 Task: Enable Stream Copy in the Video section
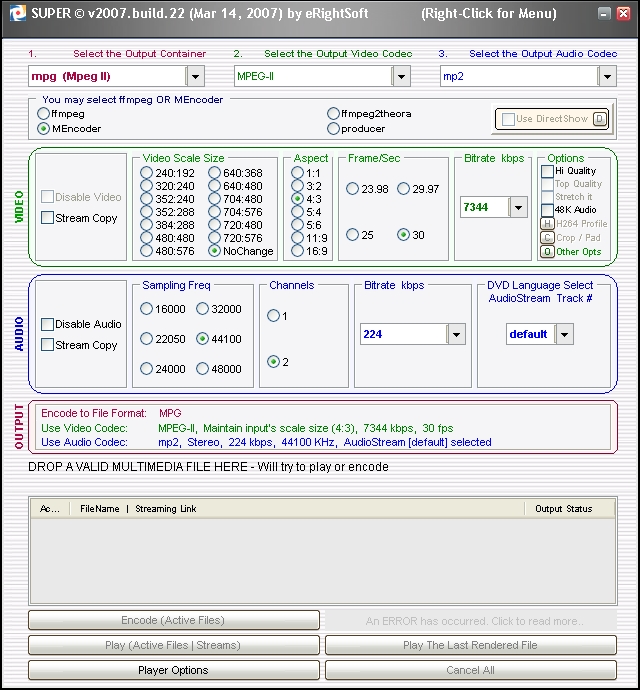[47, 218]
